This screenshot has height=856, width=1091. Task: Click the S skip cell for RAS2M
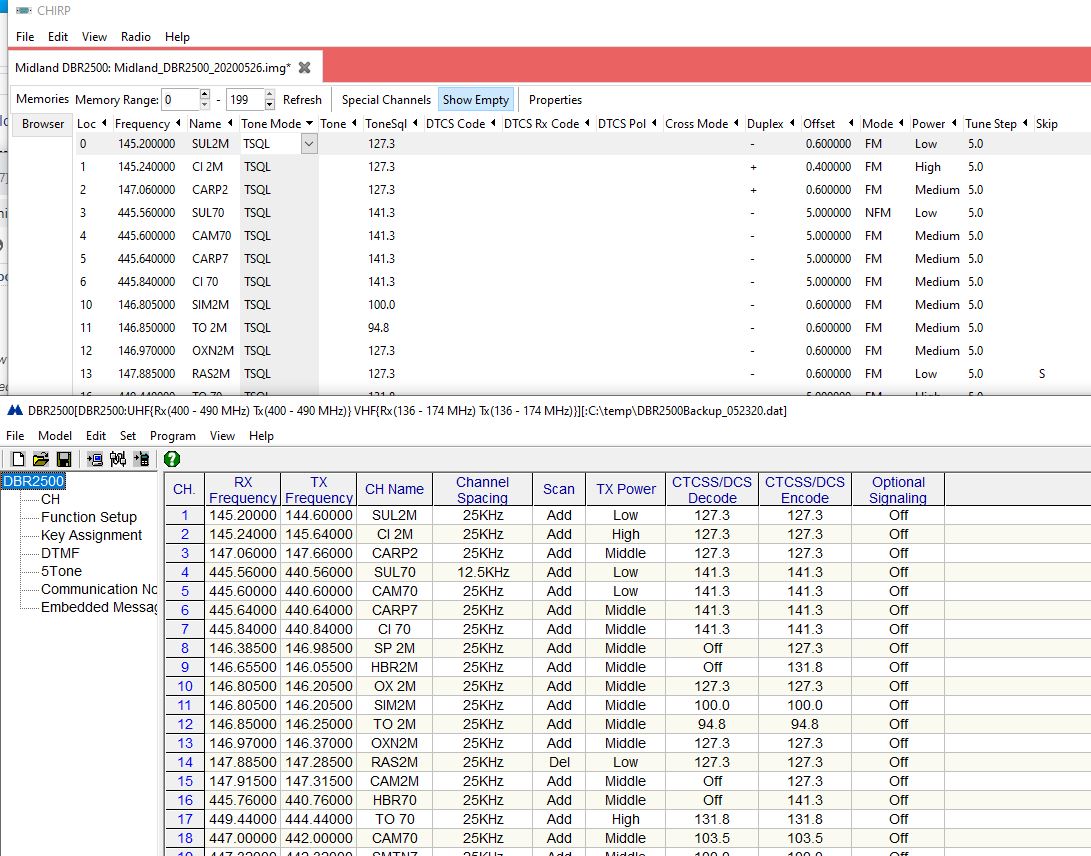pyautogui.click(x=1042, y=374)
